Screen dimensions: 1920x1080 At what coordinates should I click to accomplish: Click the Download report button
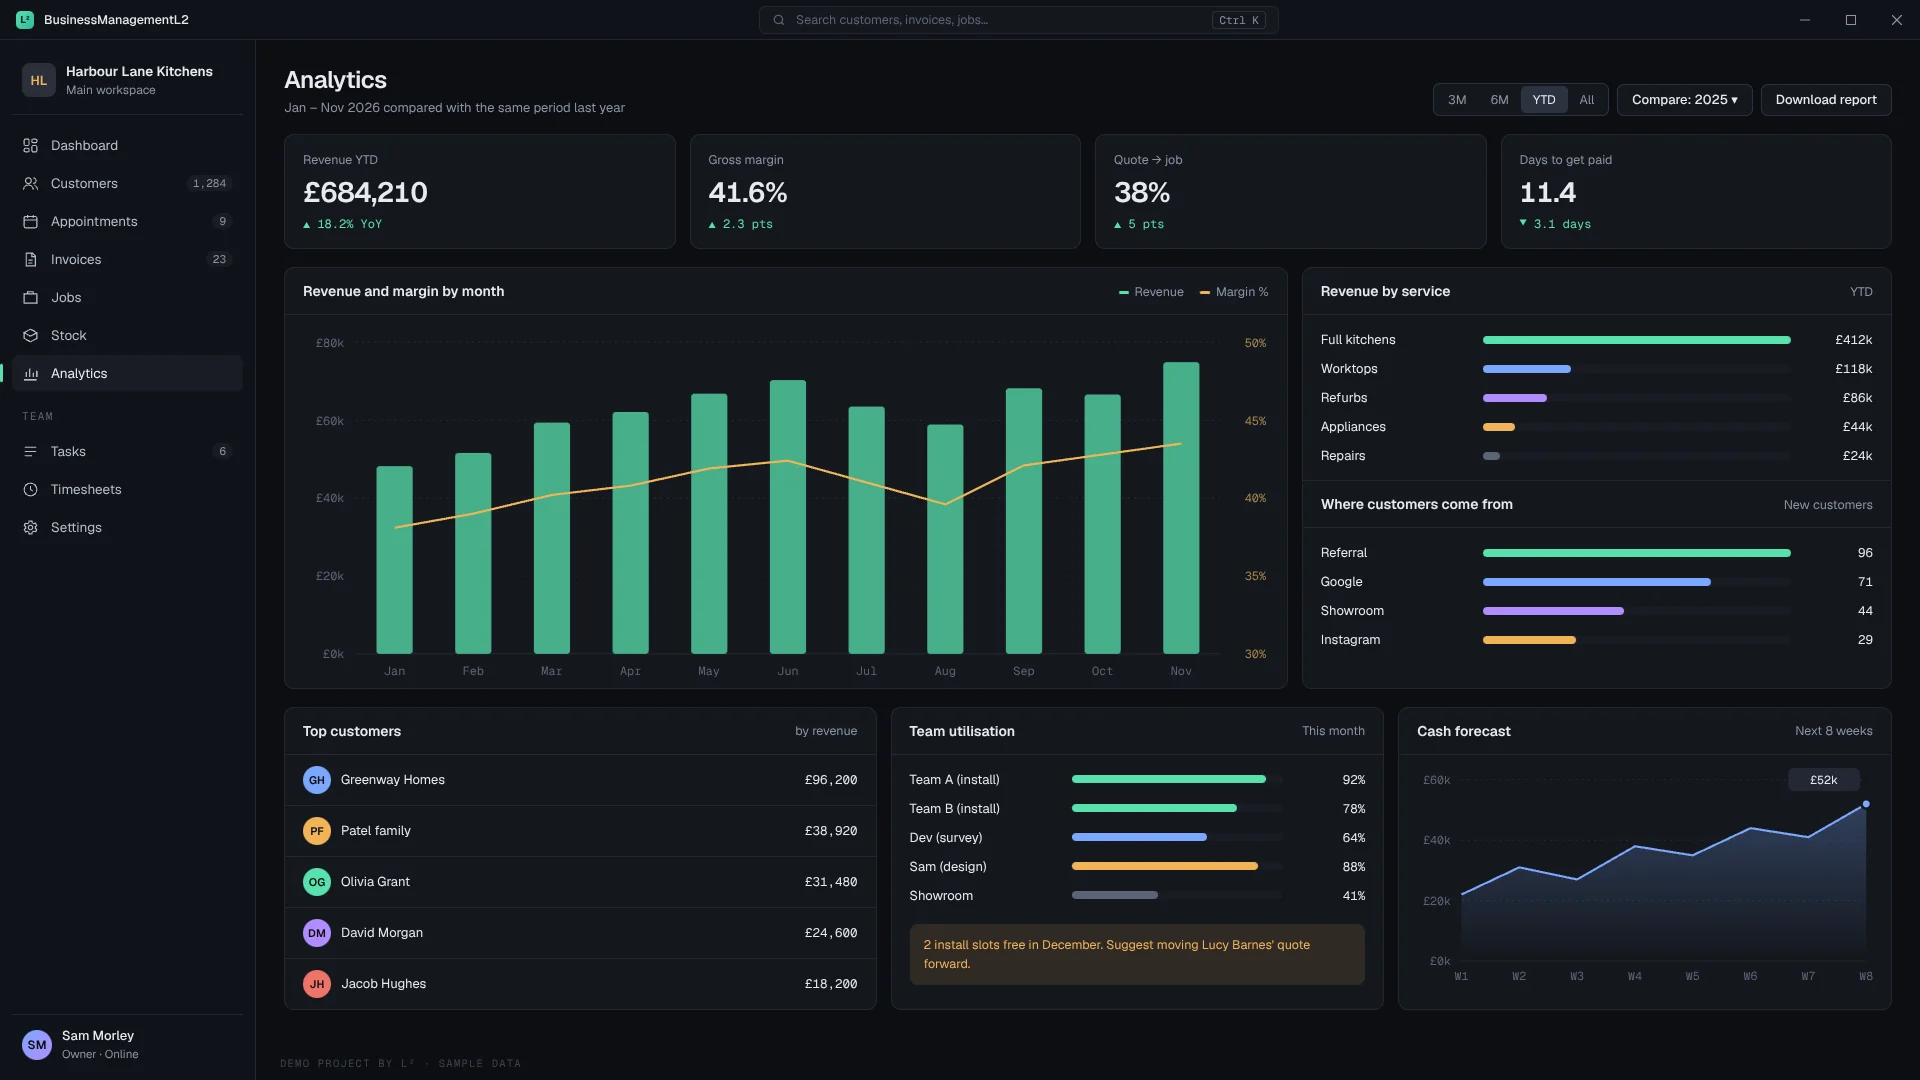(1826, 100)
